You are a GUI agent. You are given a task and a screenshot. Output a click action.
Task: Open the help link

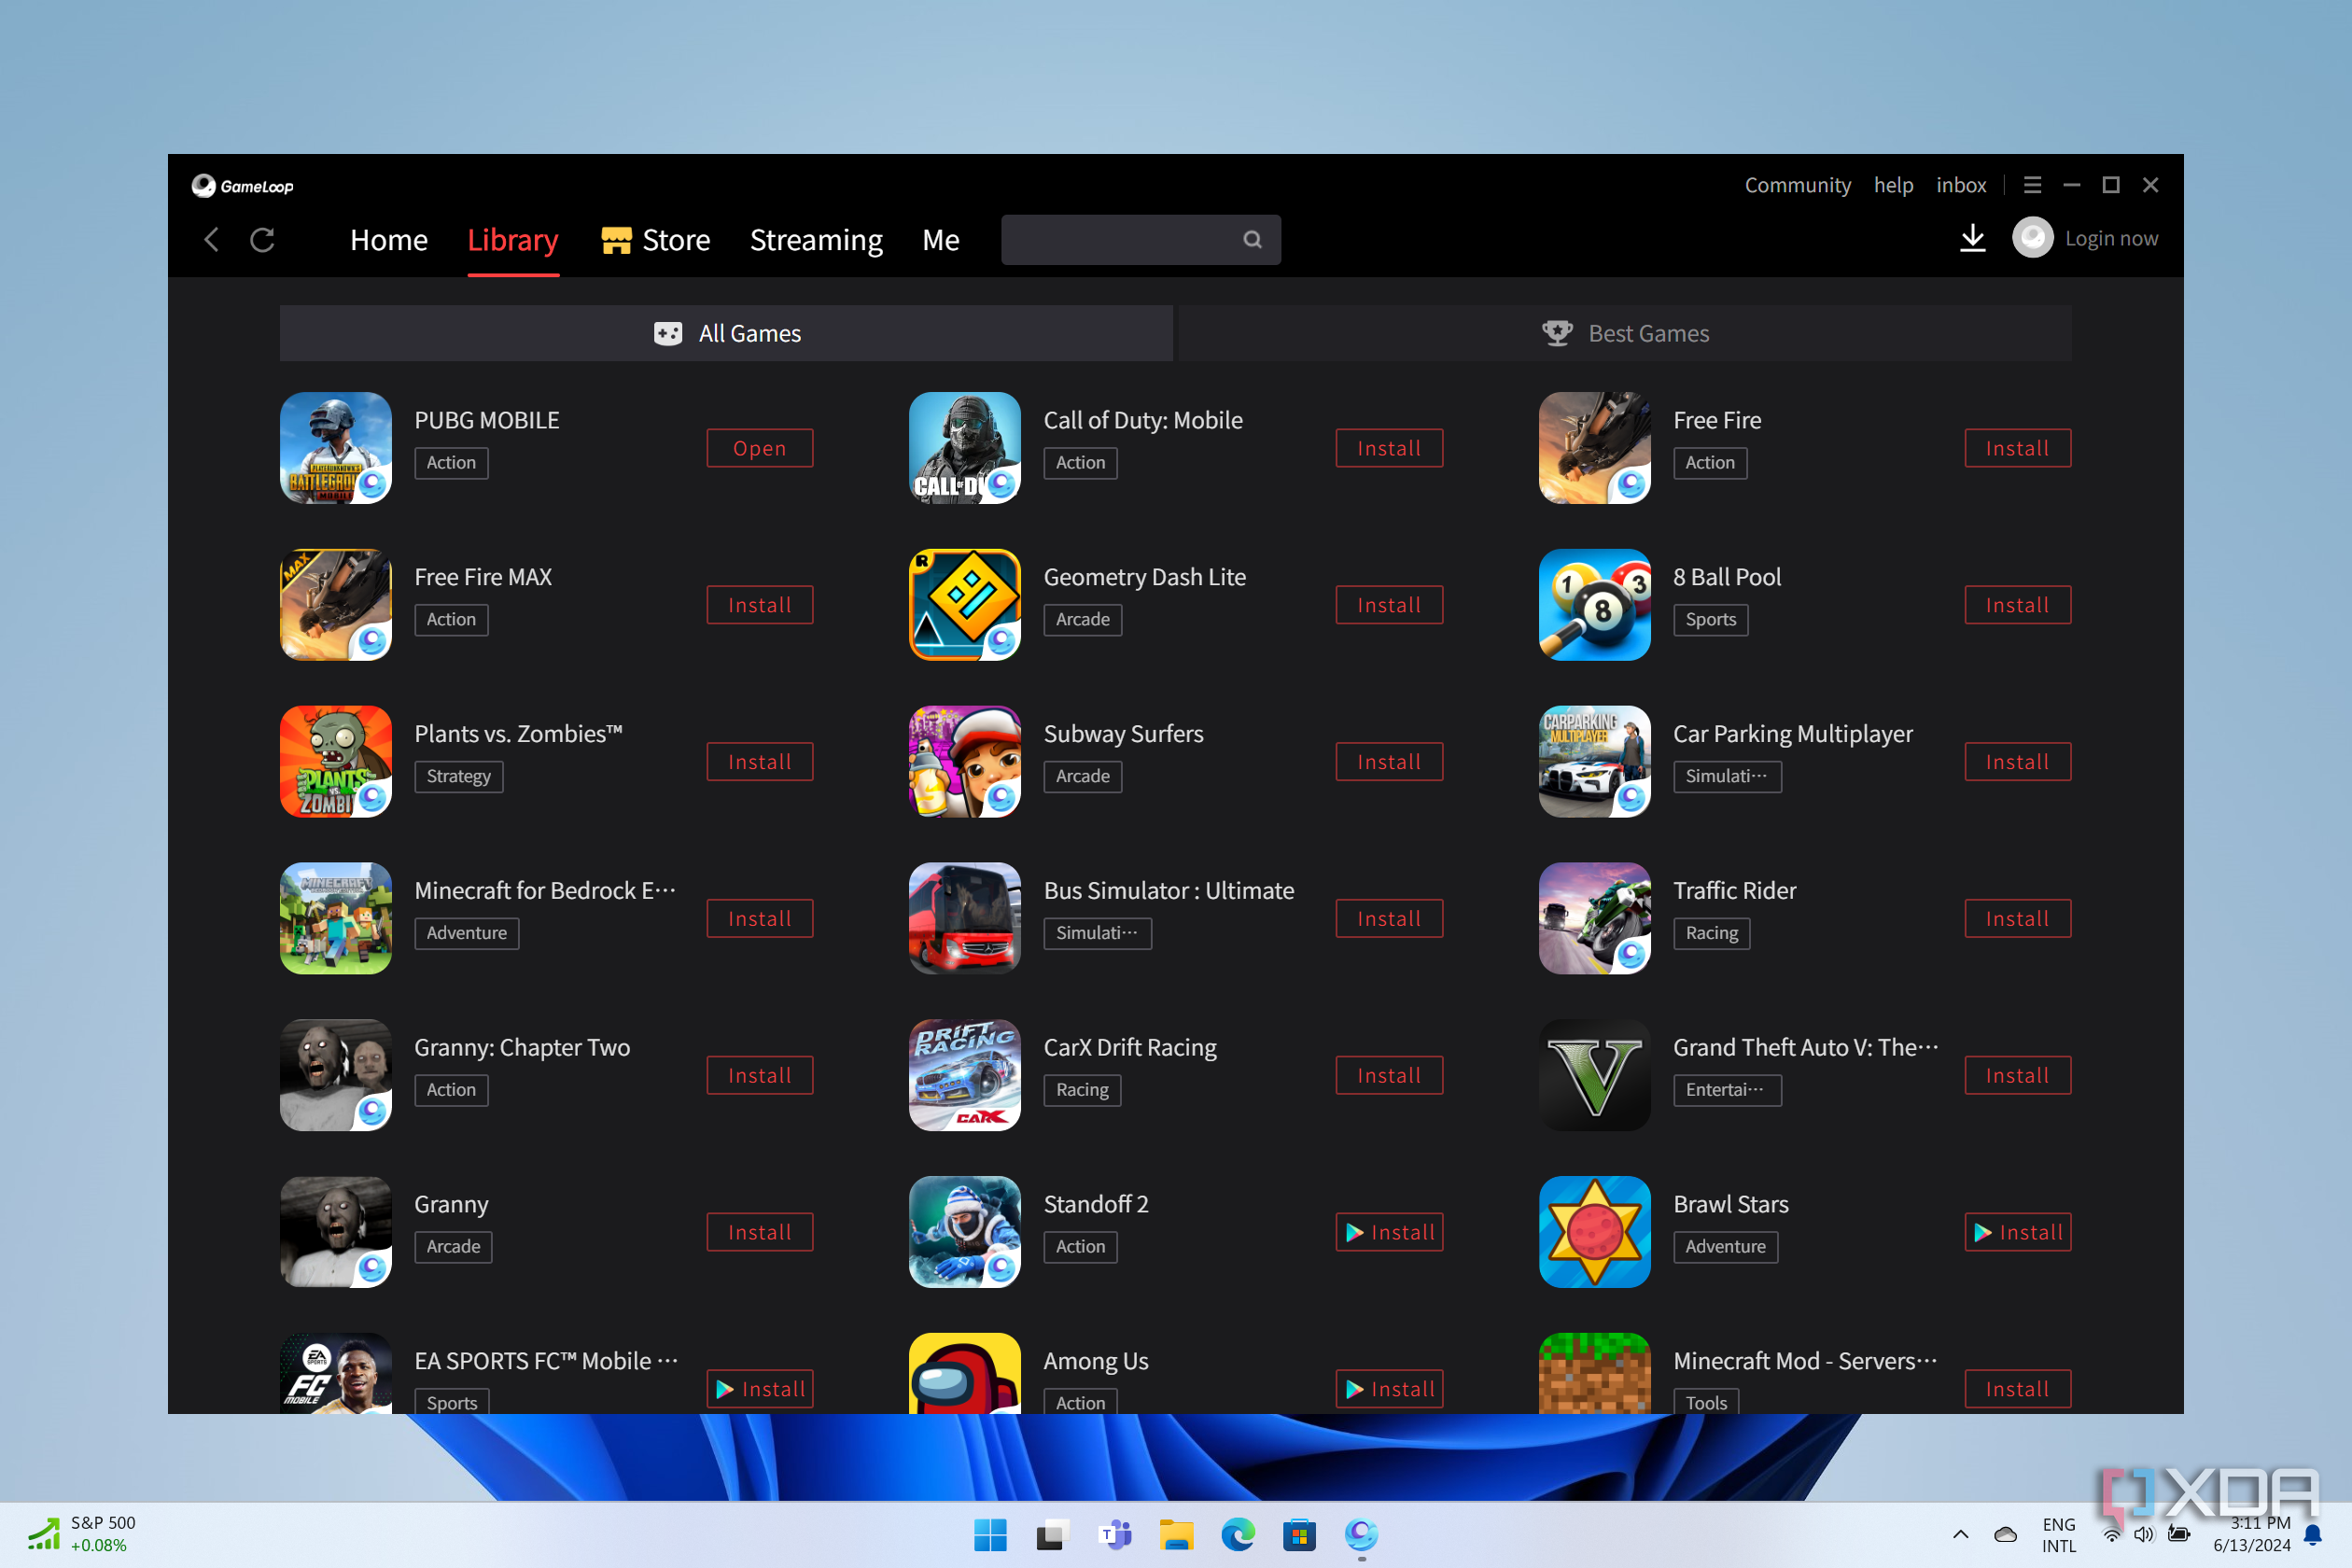coord(1894,184)
